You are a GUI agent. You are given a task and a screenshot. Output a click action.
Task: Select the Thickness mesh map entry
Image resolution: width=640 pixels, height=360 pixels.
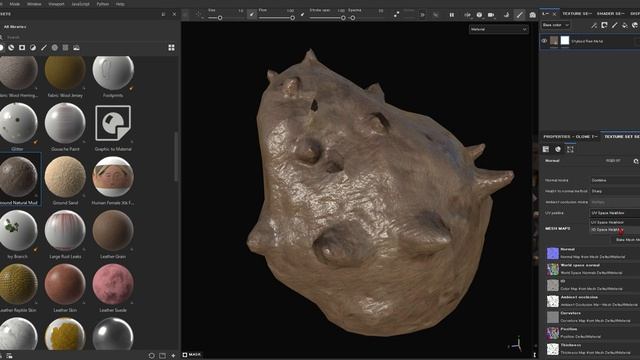coord(593,349)
